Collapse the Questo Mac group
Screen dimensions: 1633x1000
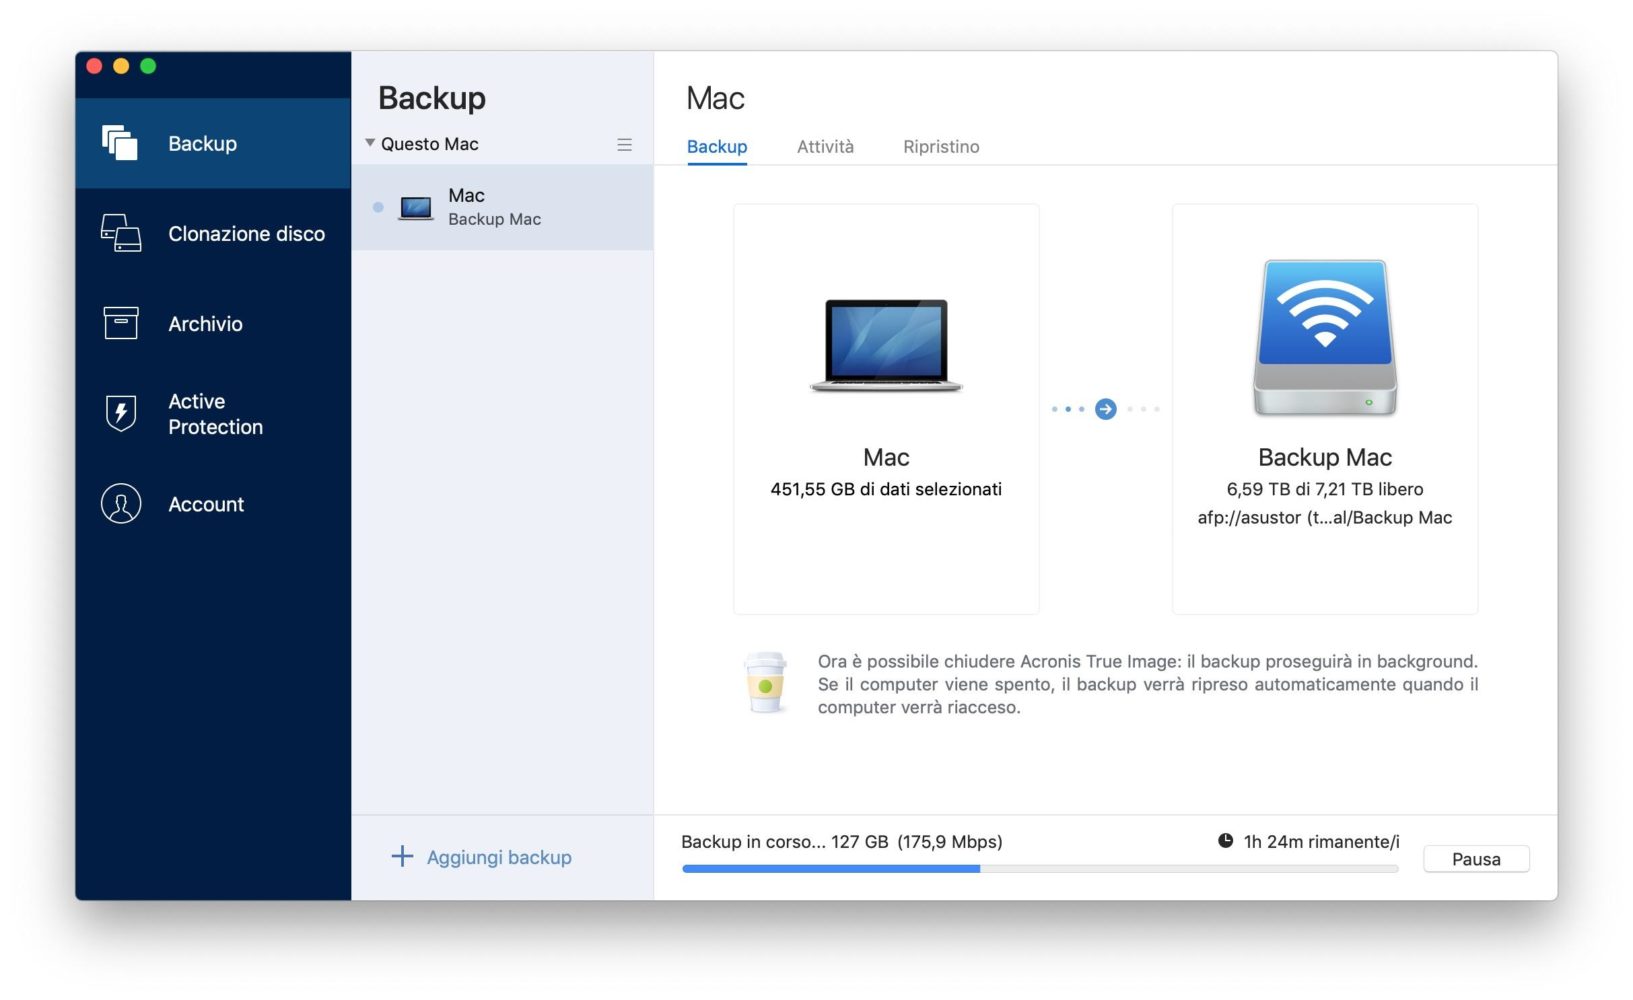coord(370,143)
